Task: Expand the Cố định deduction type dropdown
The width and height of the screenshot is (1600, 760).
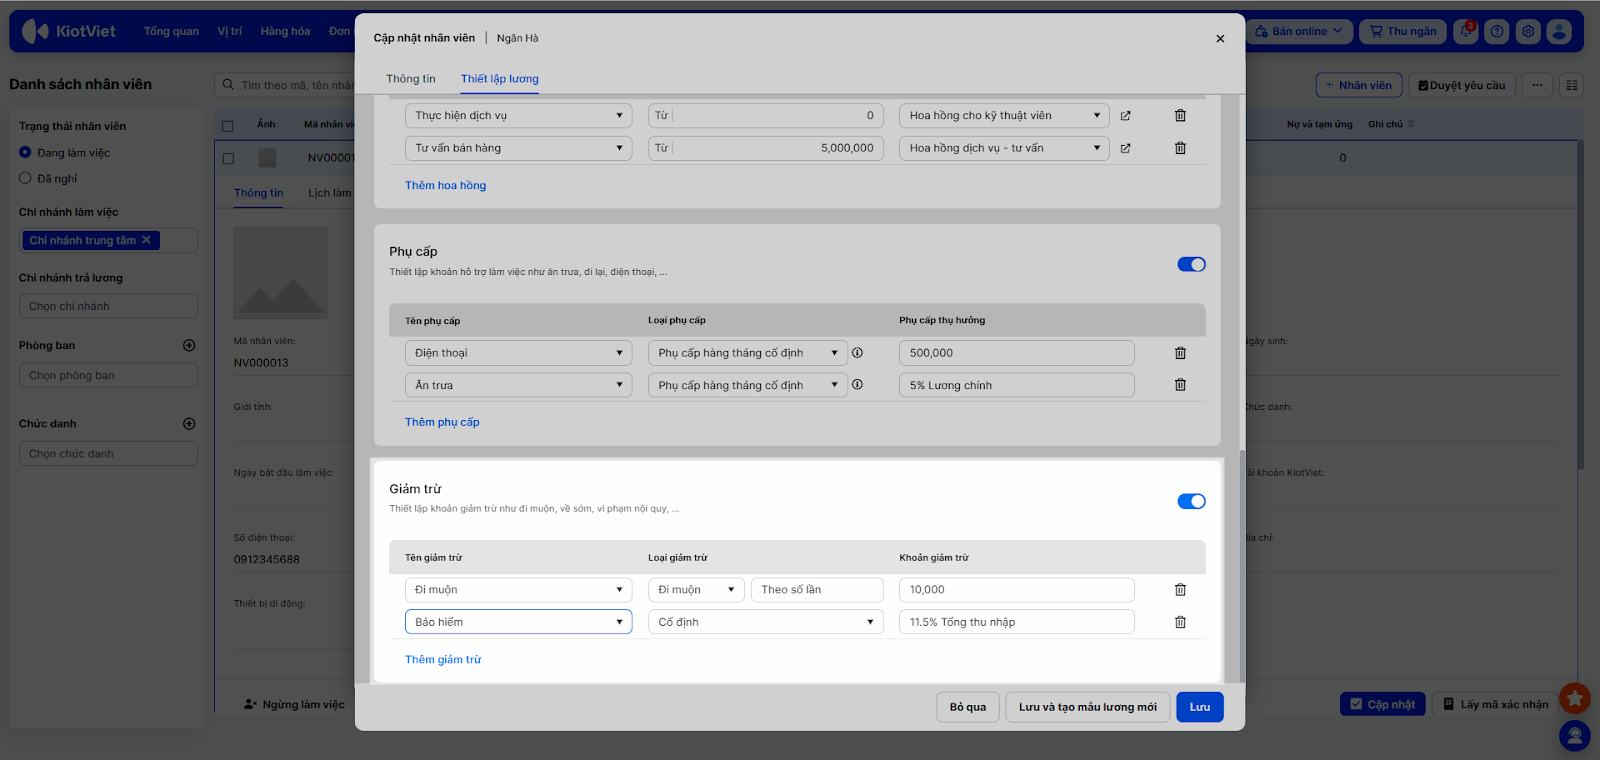Action: pos(765,622)
